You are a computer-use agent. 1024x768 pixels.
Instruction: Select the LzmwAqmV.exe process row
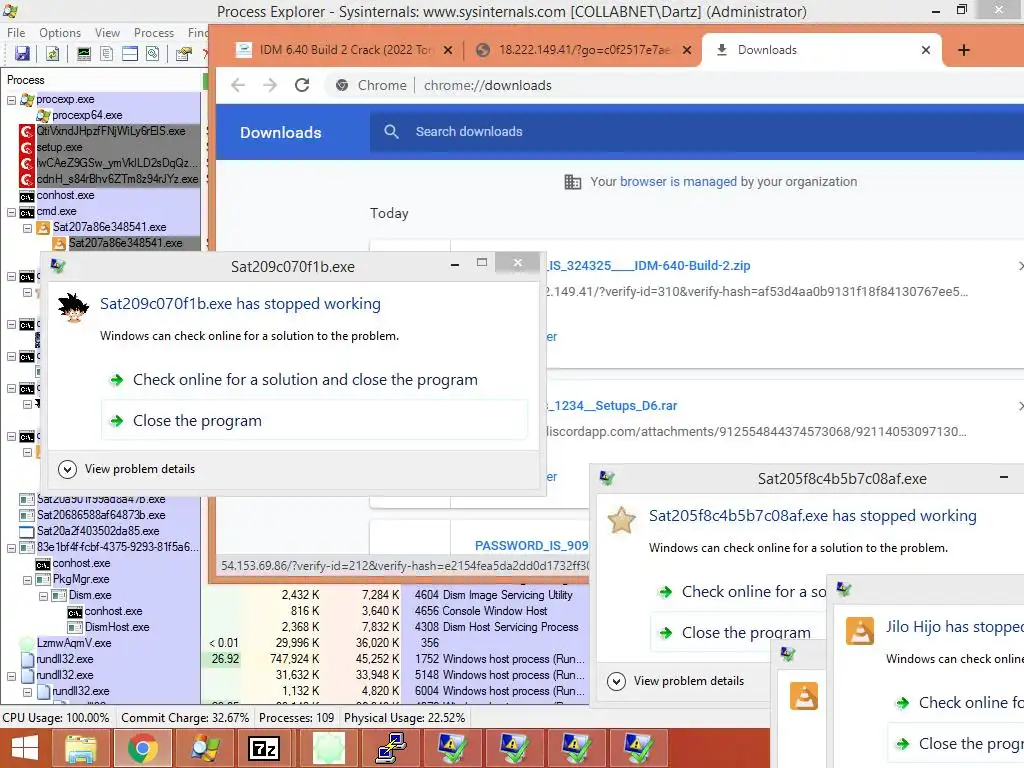click(109, 643)
